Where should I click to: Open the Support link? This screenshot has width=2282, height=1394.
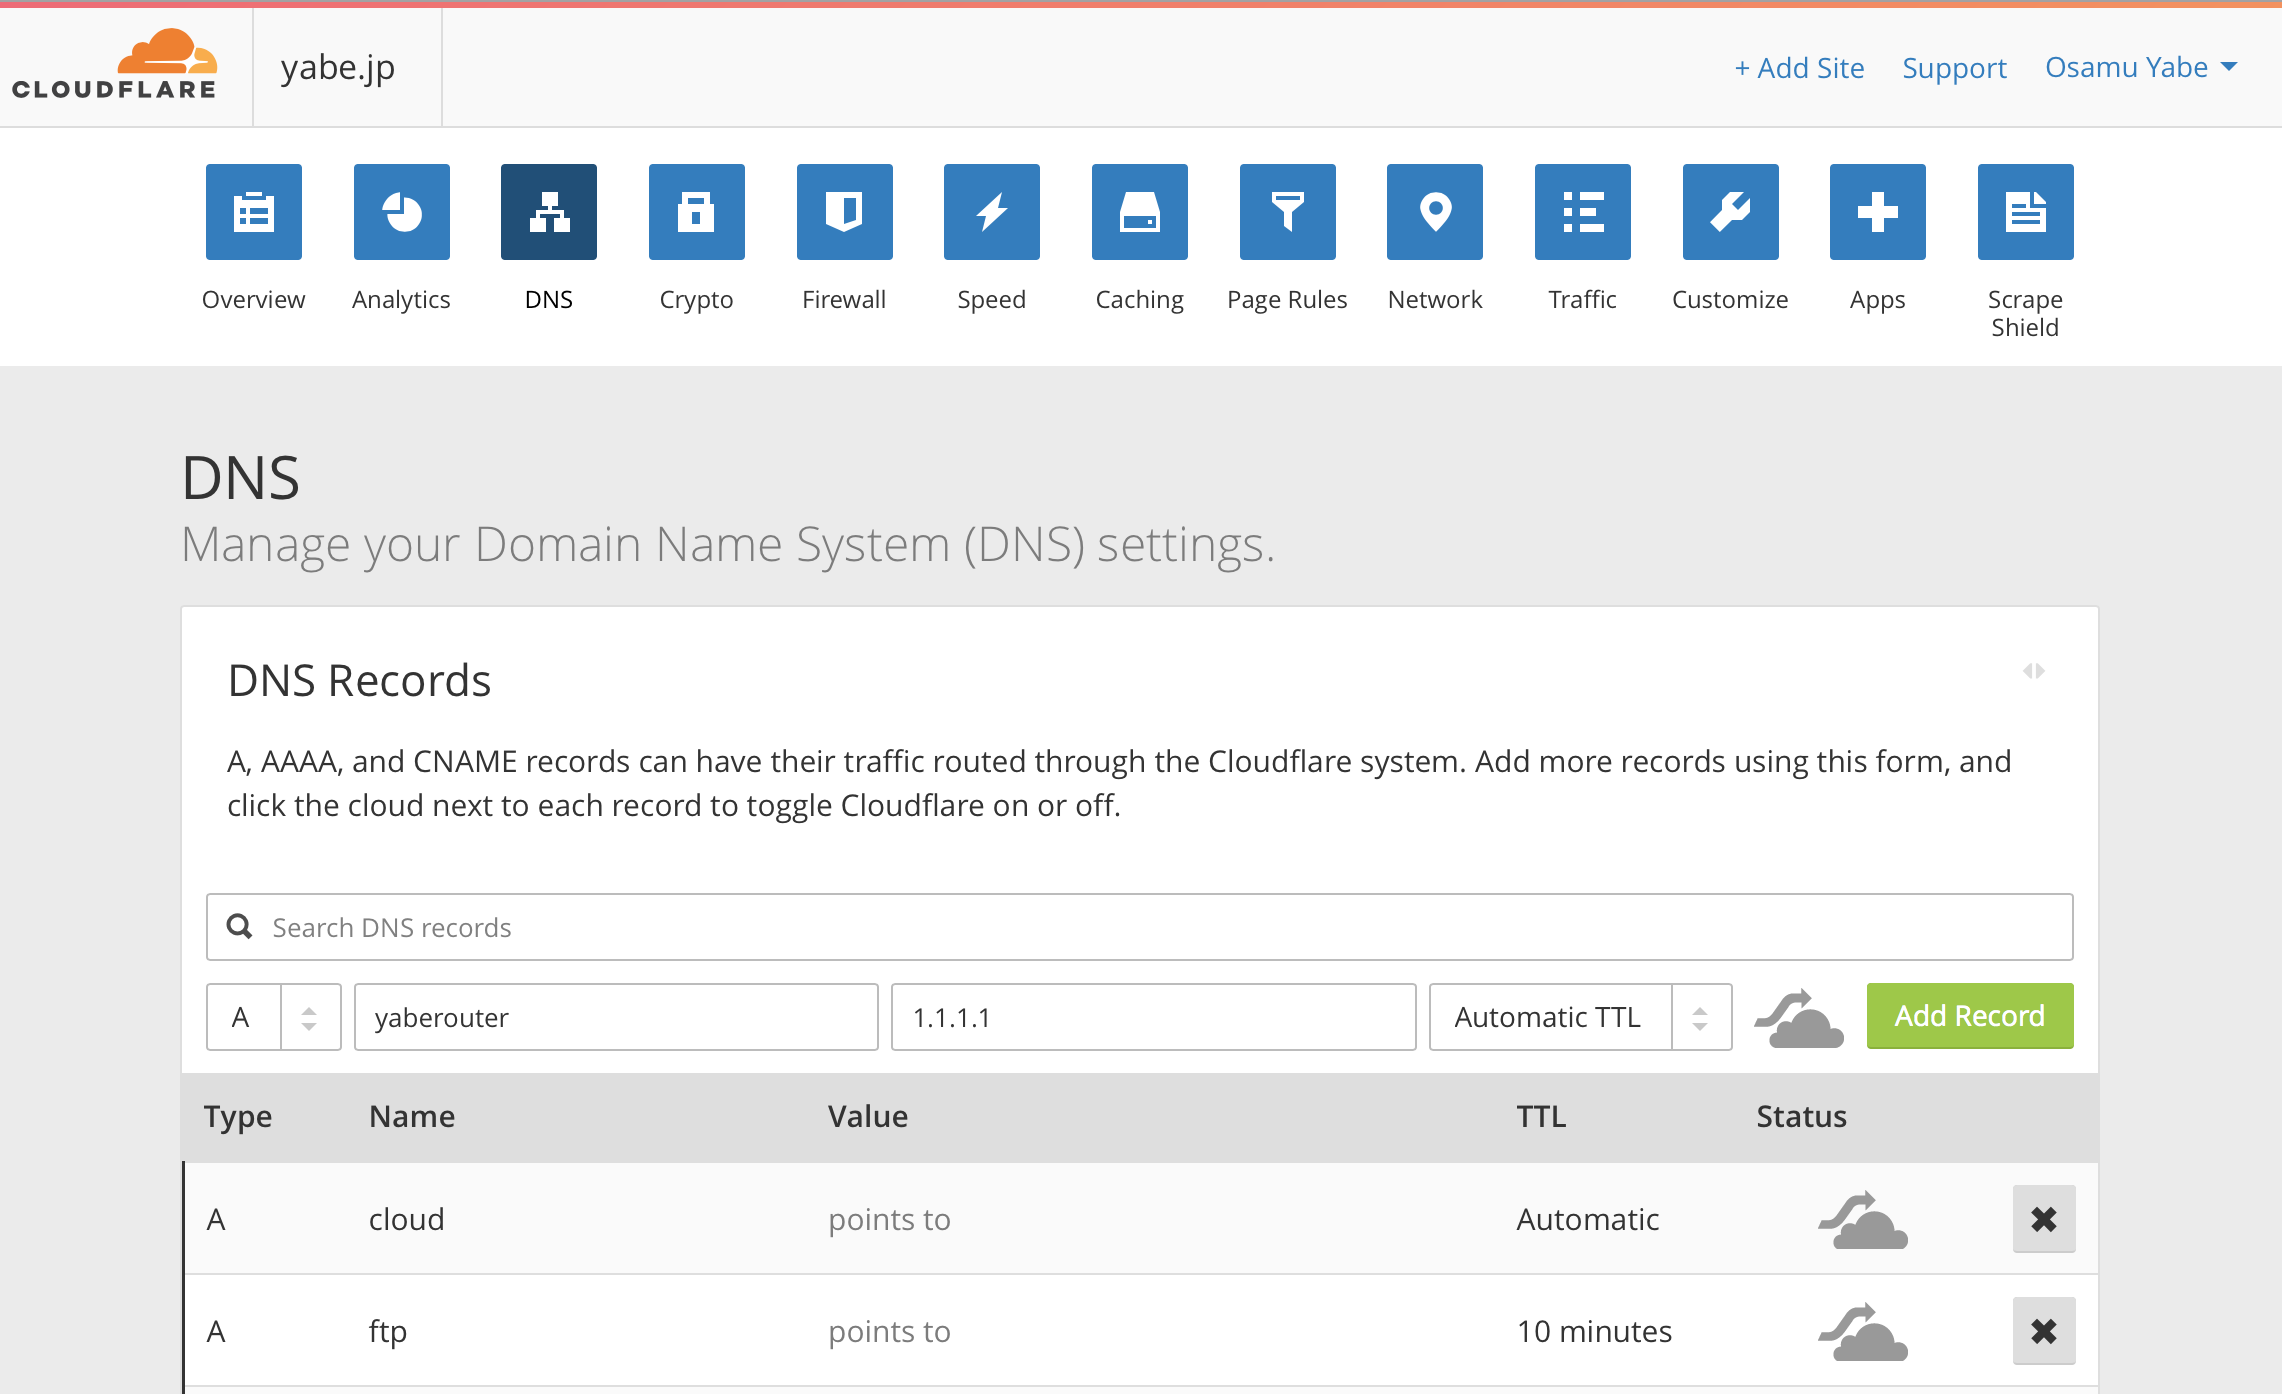1954,68
